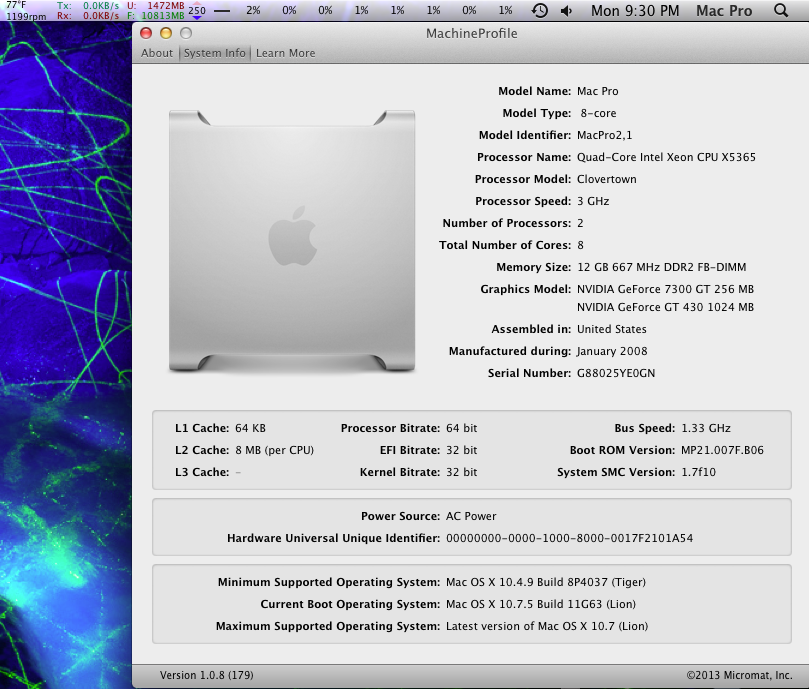The image size is (809, 689).
Task: Click Latest version of Mac OS X 10.7 (Lion)
Action: coord(547,627)
